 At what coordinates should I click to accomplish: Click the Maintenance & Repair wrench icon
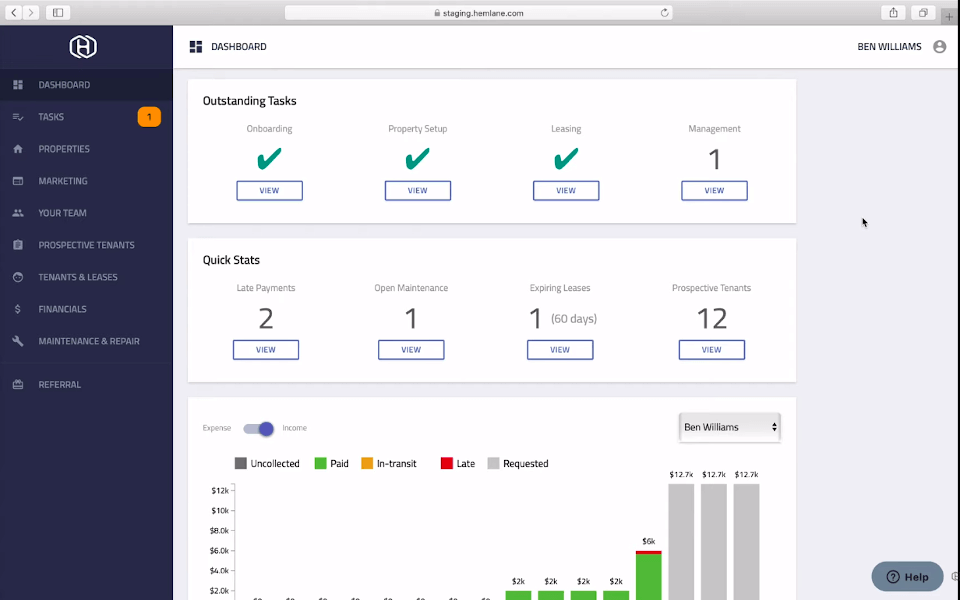click(x=18, y=341)
